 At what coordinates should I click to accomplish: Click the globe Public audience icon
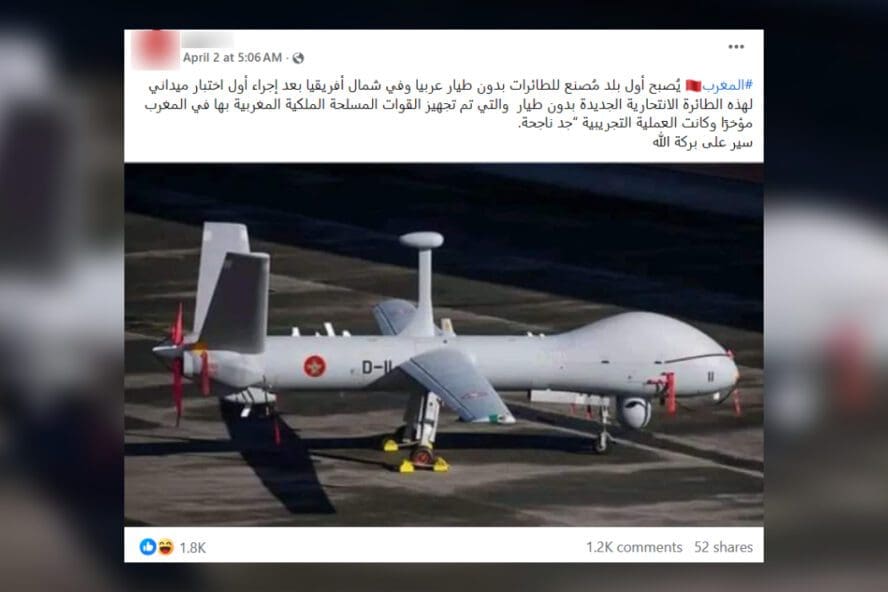(298, 58)
